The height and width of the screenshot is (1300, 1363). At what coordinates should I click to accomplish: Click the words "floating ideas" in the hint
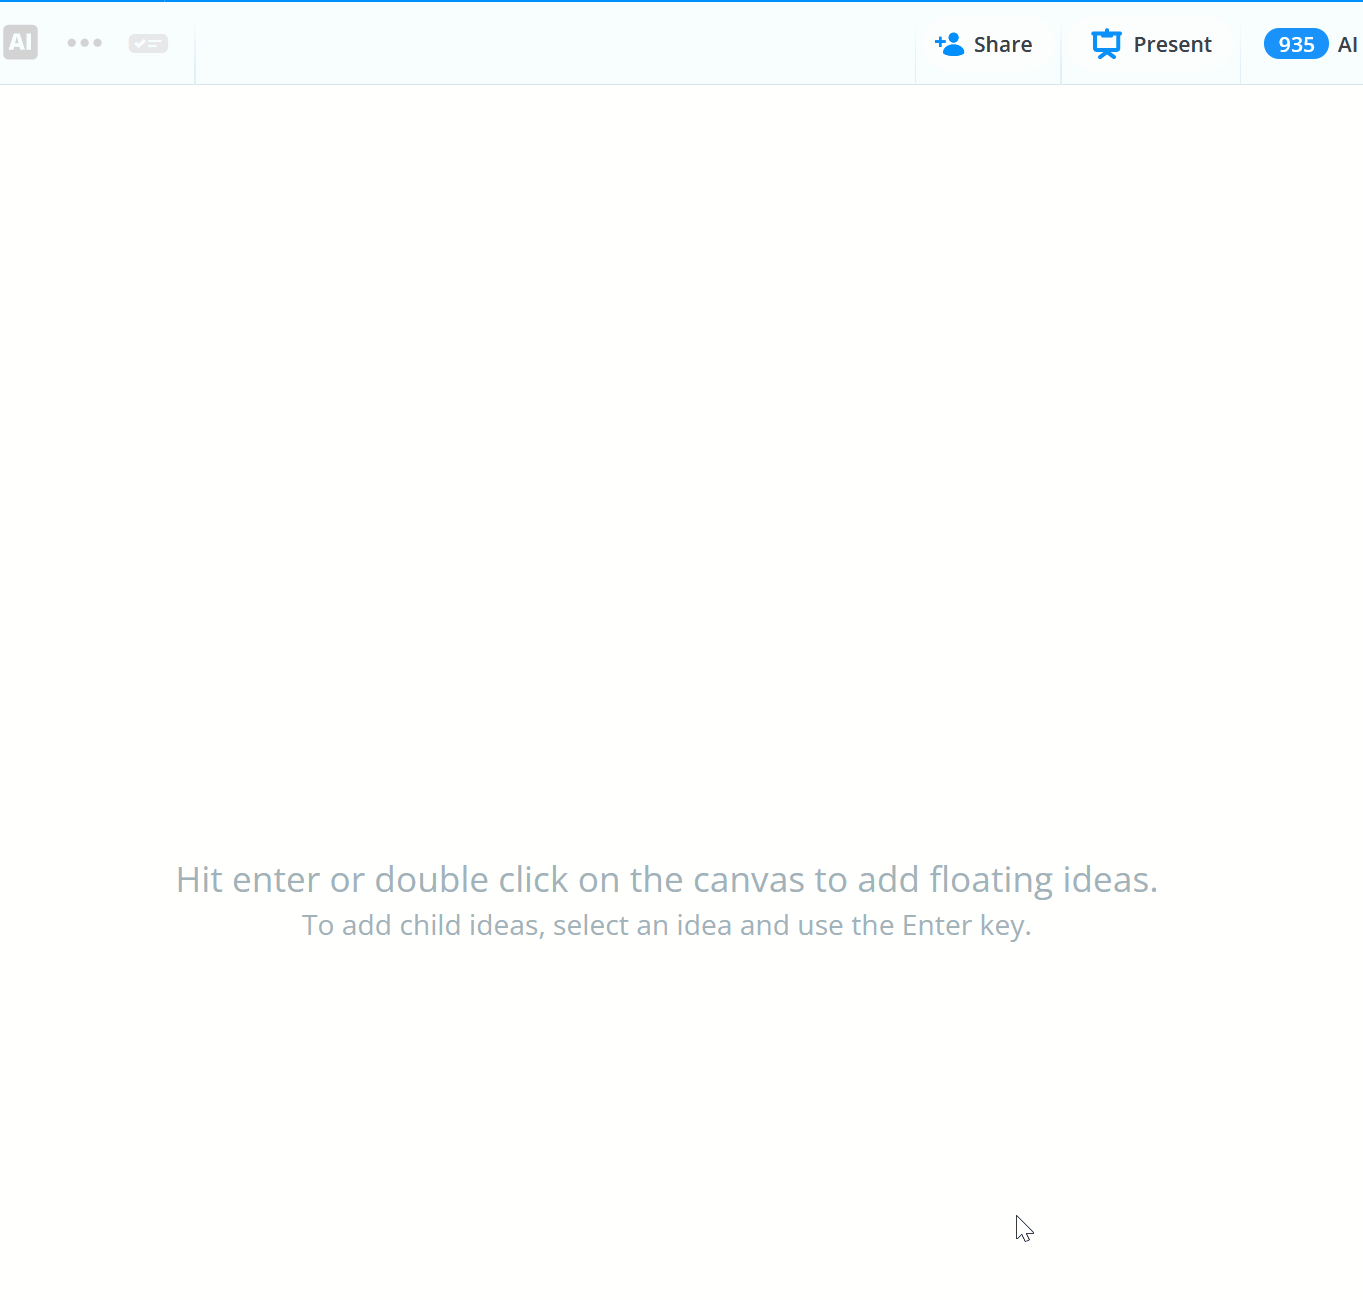1043,880
